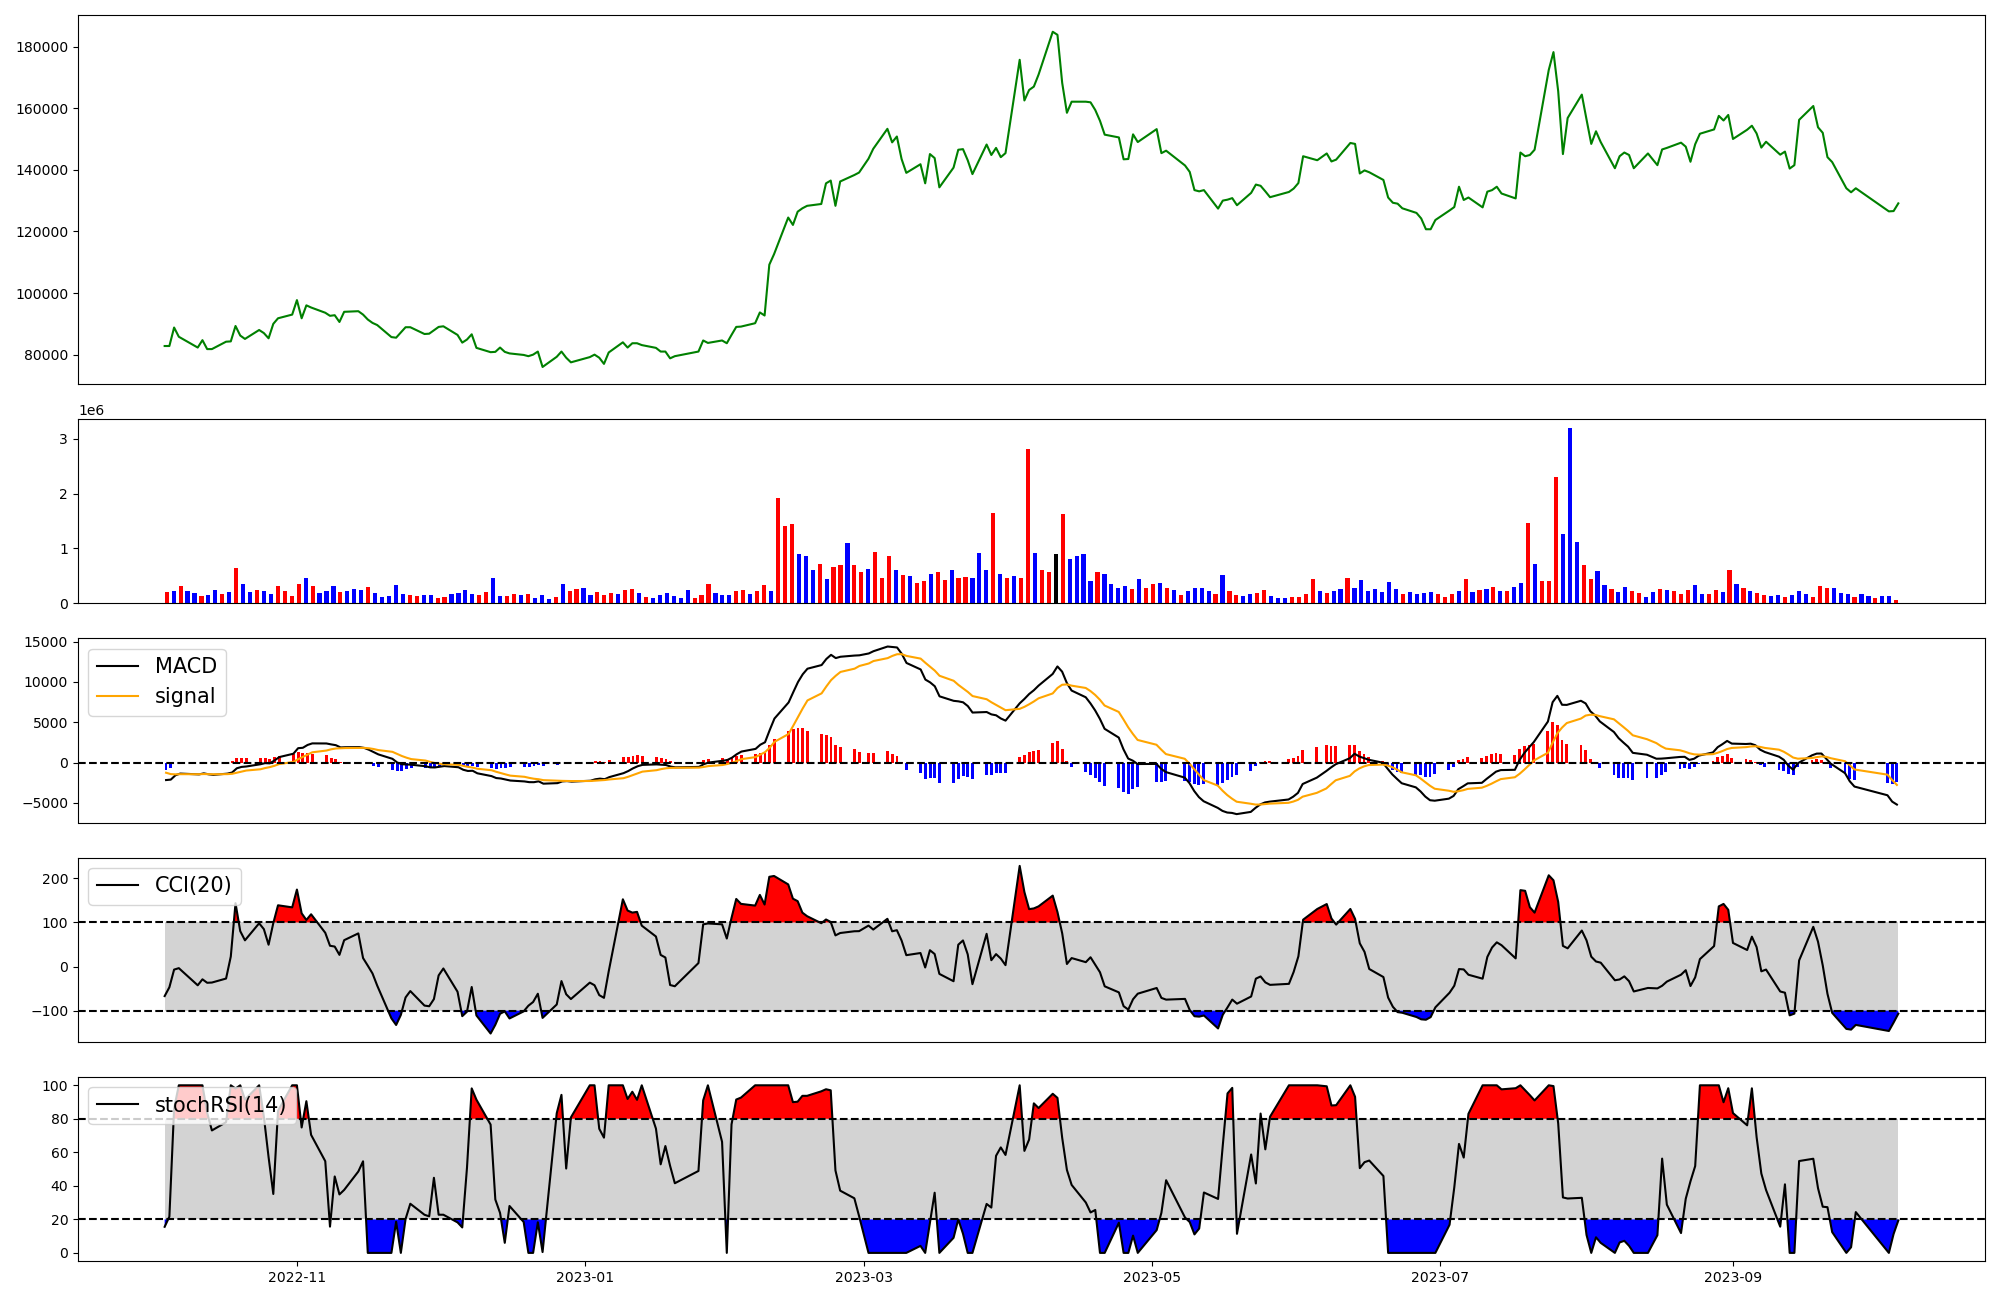Click the MACD legend entry
This screenshot has height=1300, width=2000.
point(185,666)
